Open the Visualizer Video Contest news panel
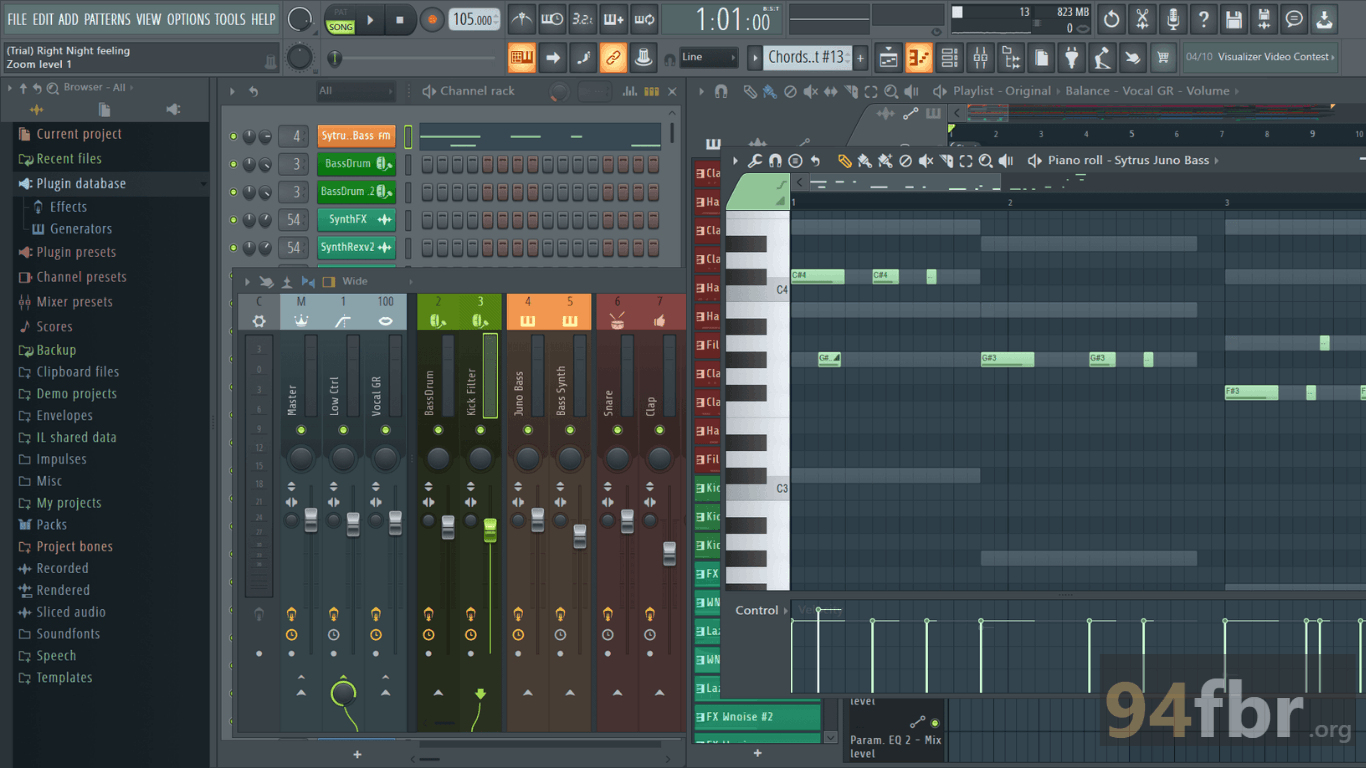The height and width of the screenshot is (768, 1366). pyautogui.click(x=1259, y=57)
